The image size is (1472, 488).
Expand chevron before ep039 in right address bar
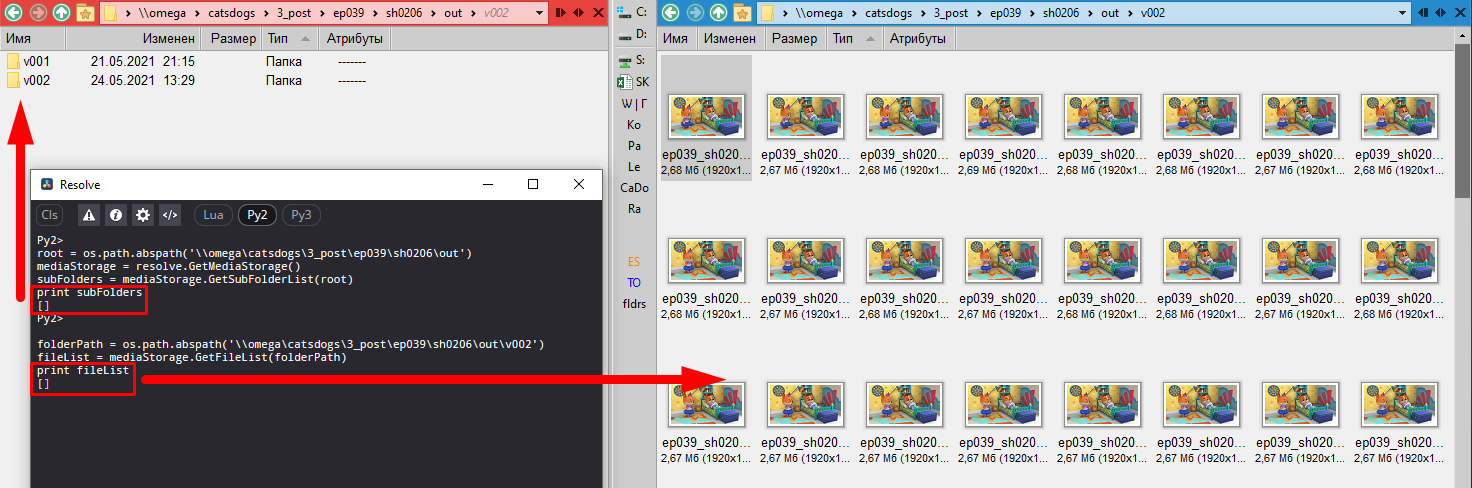979,13
